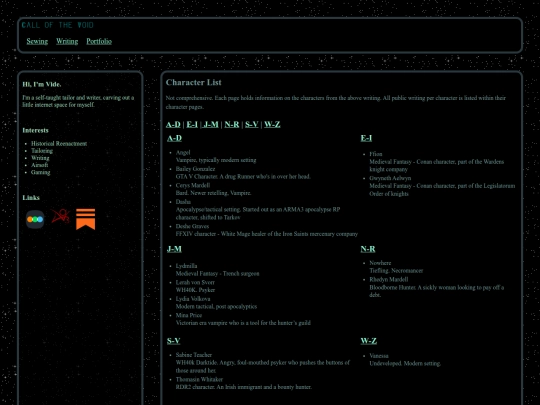Viewport: 540px width, 405px height.
Task: Jump to E-I in the index row
Action: click(192, 124)
